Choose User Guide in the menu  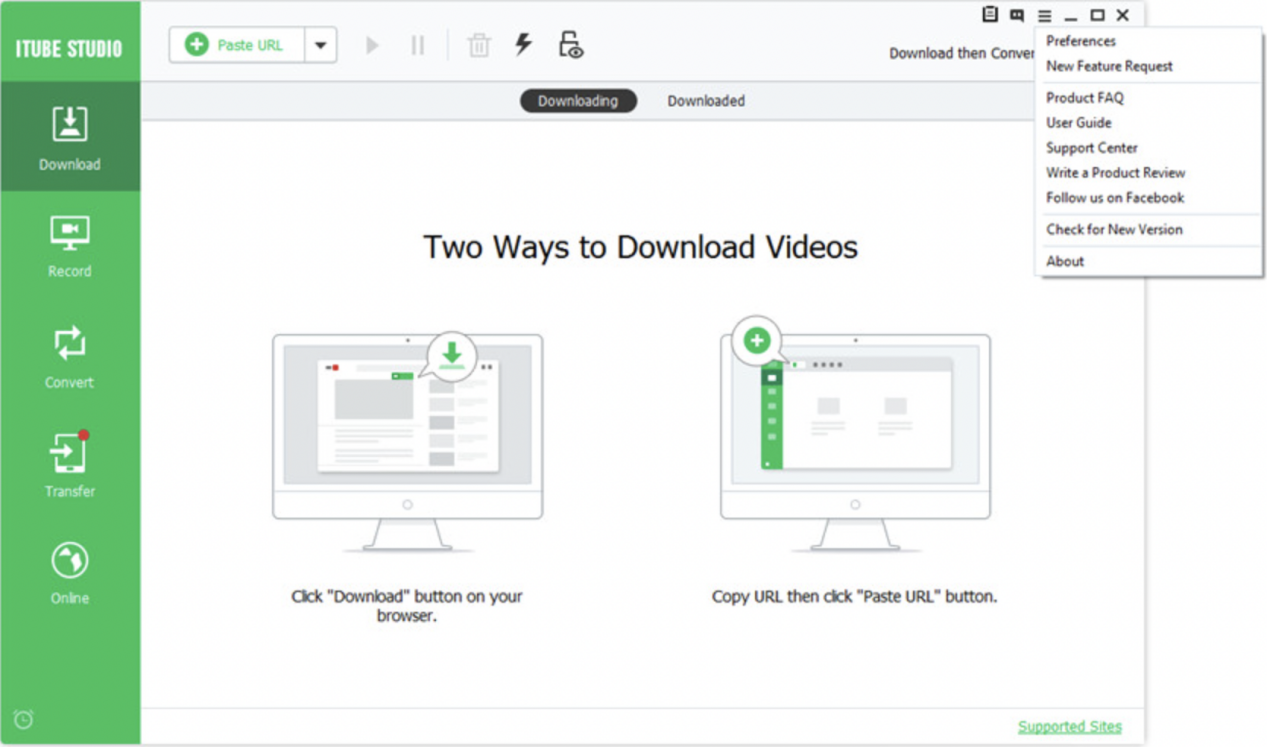pyautogui.click(x=1078, y=123)
